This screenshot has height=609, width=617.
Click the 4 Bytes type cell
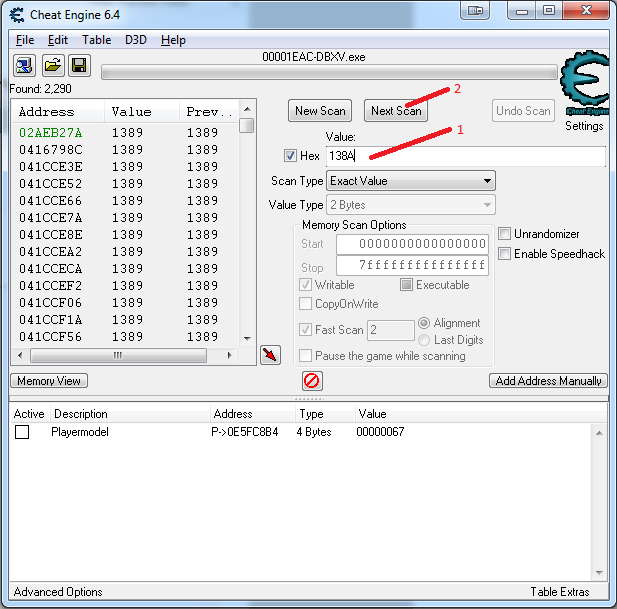(314, 432)
